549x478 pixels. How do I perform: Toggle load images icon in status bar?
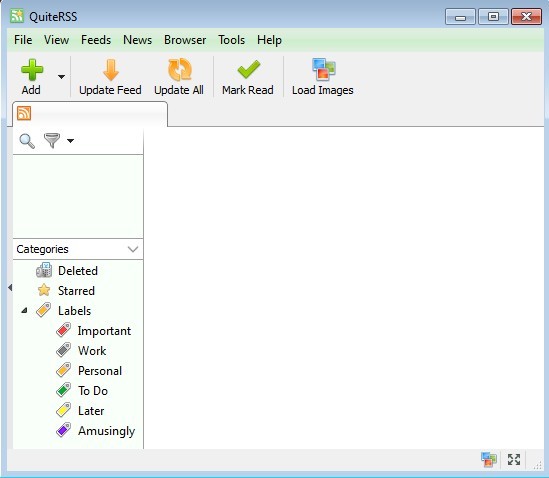(489, 459)
